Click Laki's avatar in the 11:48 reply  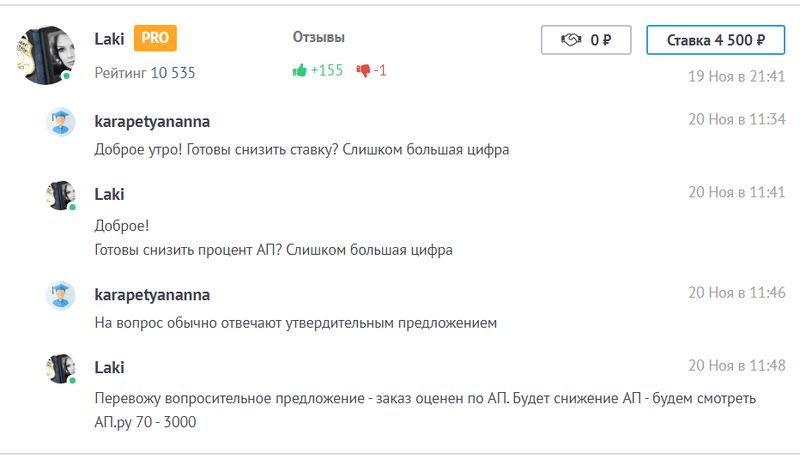tap(61, 368)
